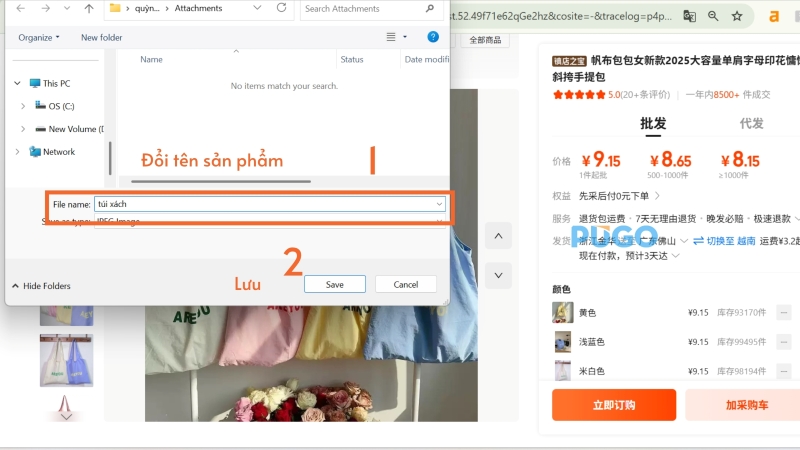Click the orange 'a' extension icon
The height and width of the screenshot is (450, 800).
point(774,17)
